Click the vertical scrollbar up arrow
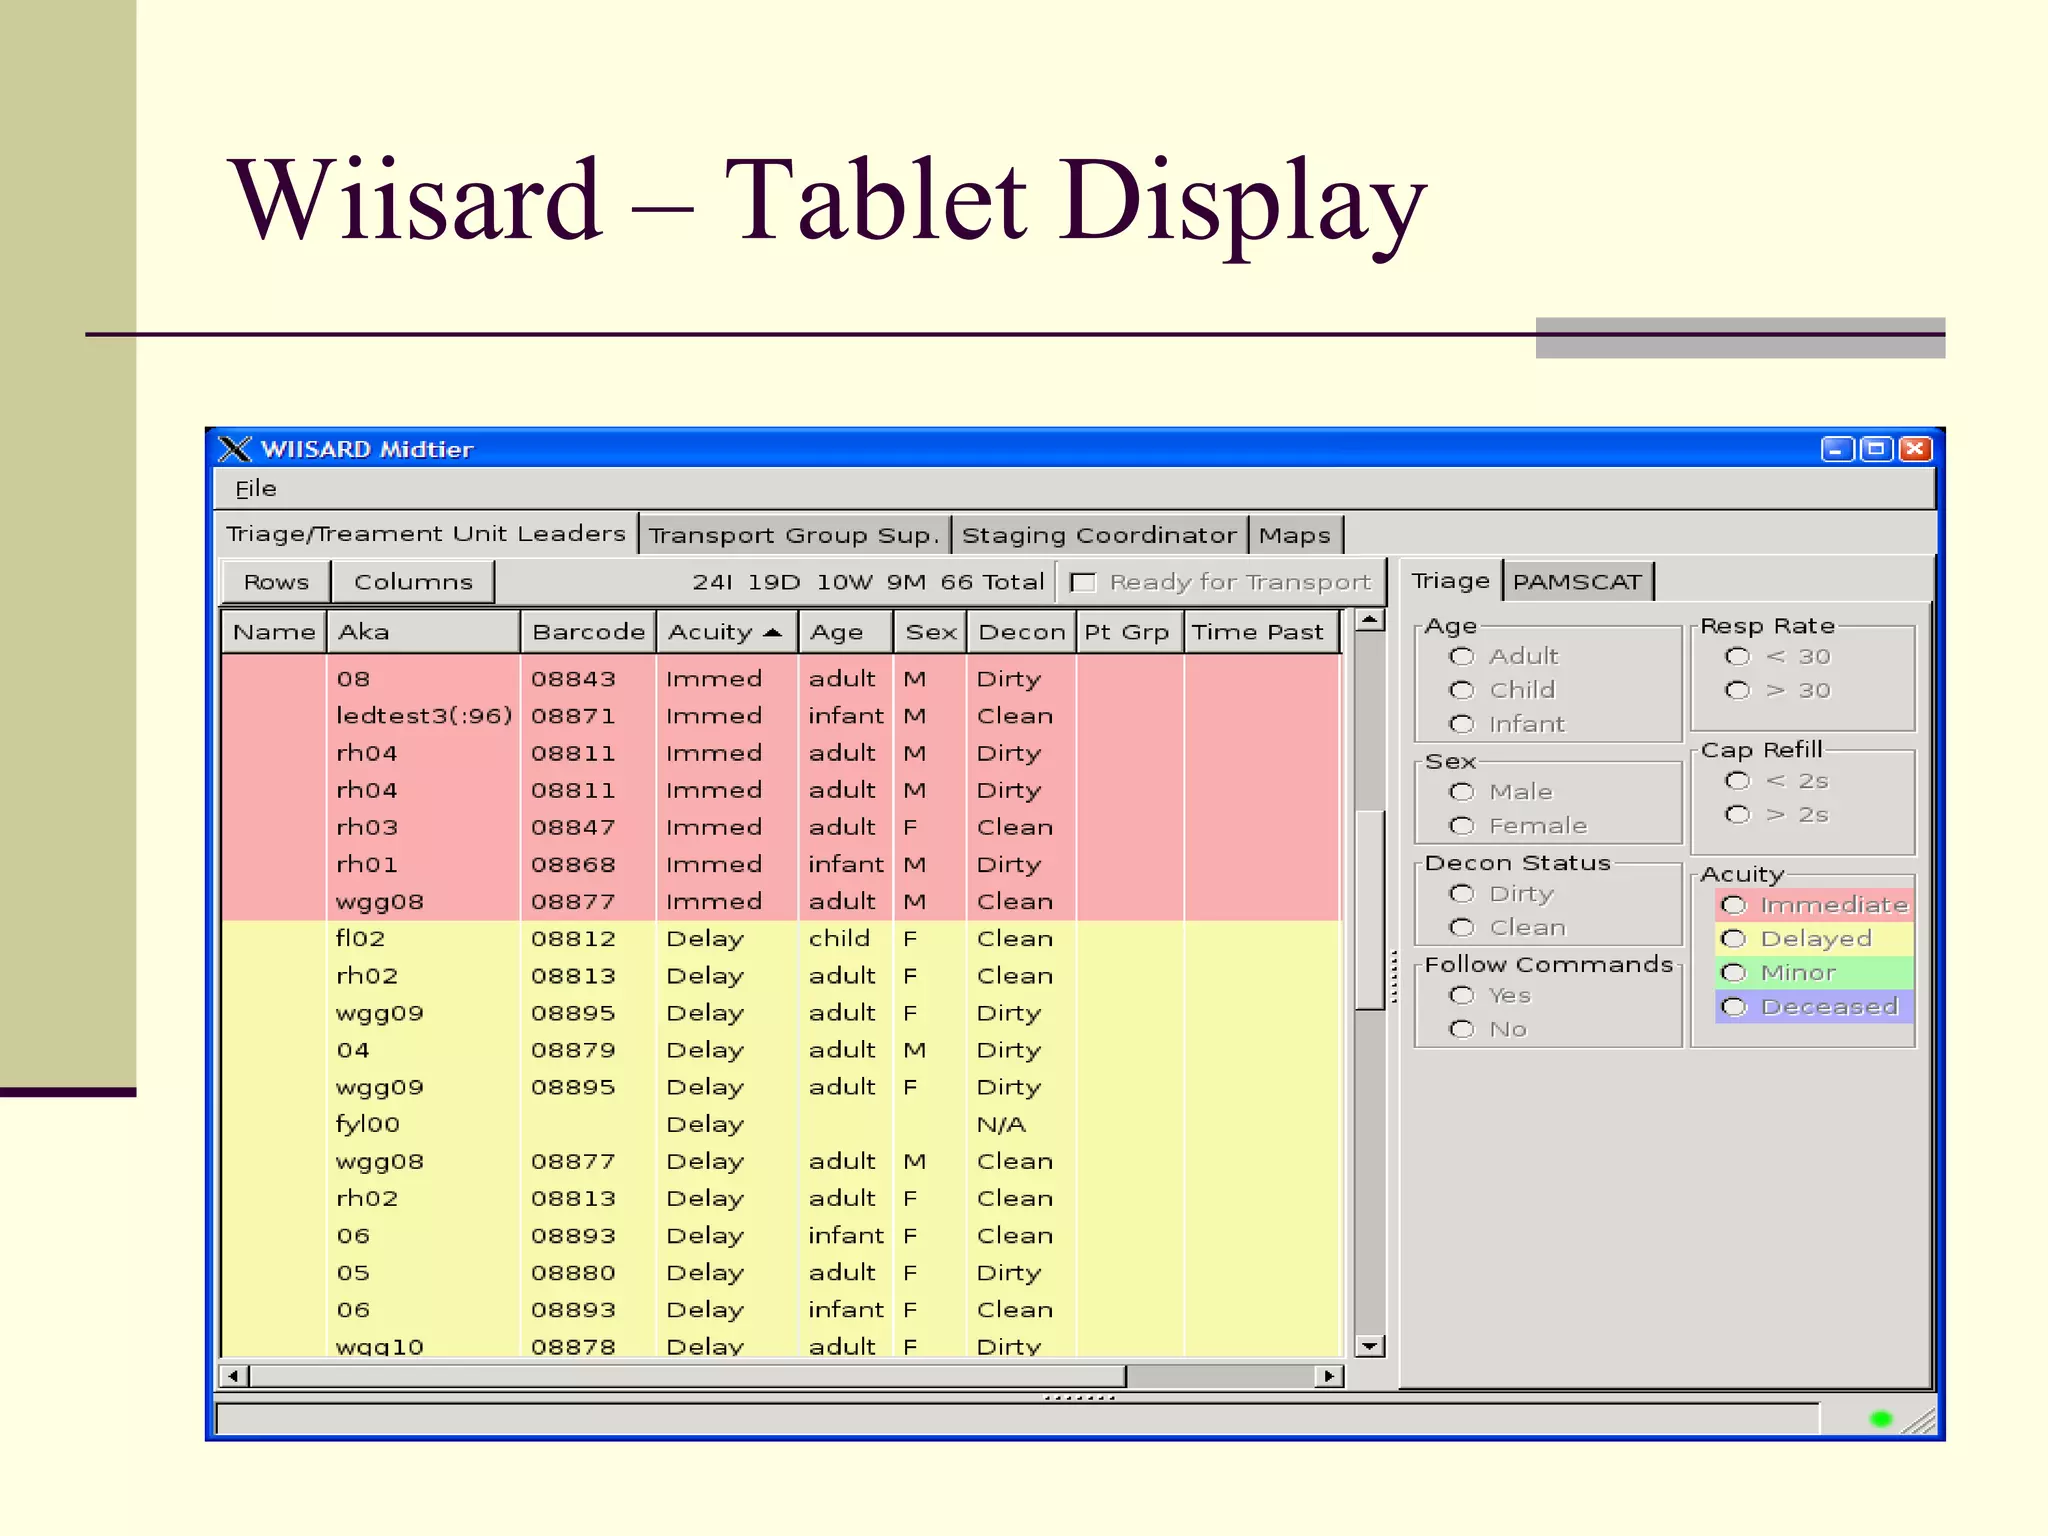 click(x=1370, y=620)
